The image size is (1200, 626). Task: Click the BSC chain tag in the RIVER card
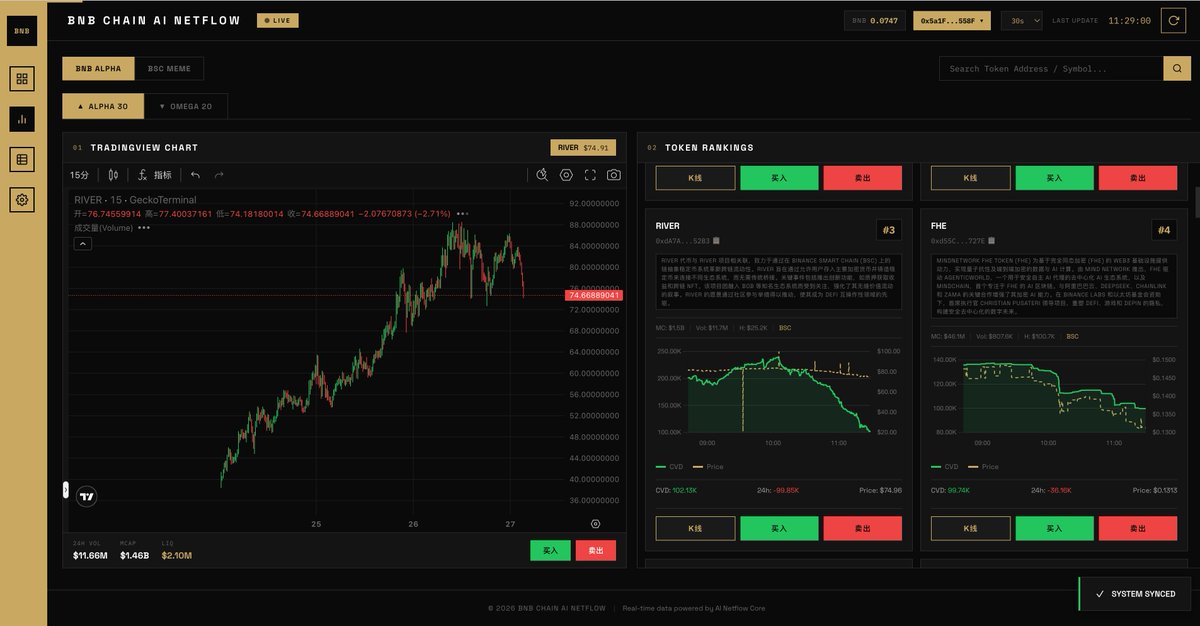click(x=785, y=327)
